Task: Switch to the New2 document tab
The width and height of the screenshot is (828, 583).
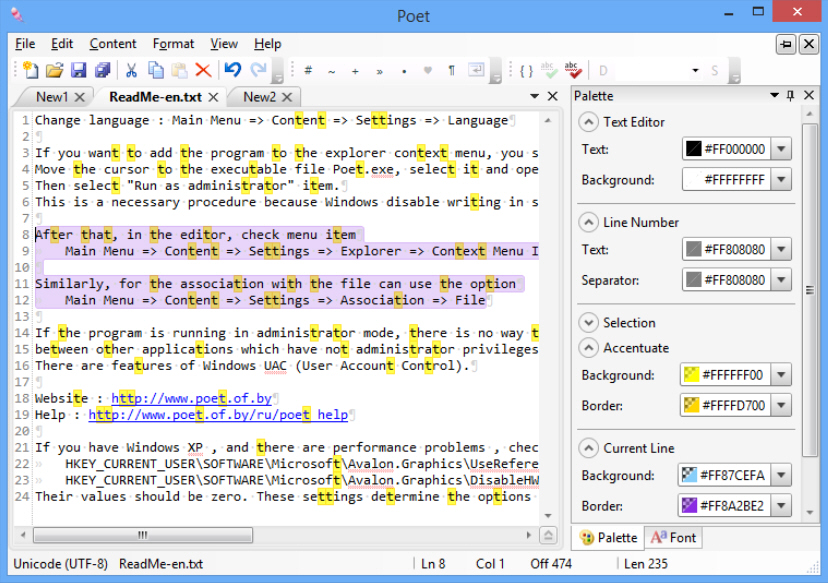Action: (x=259, y=97)
